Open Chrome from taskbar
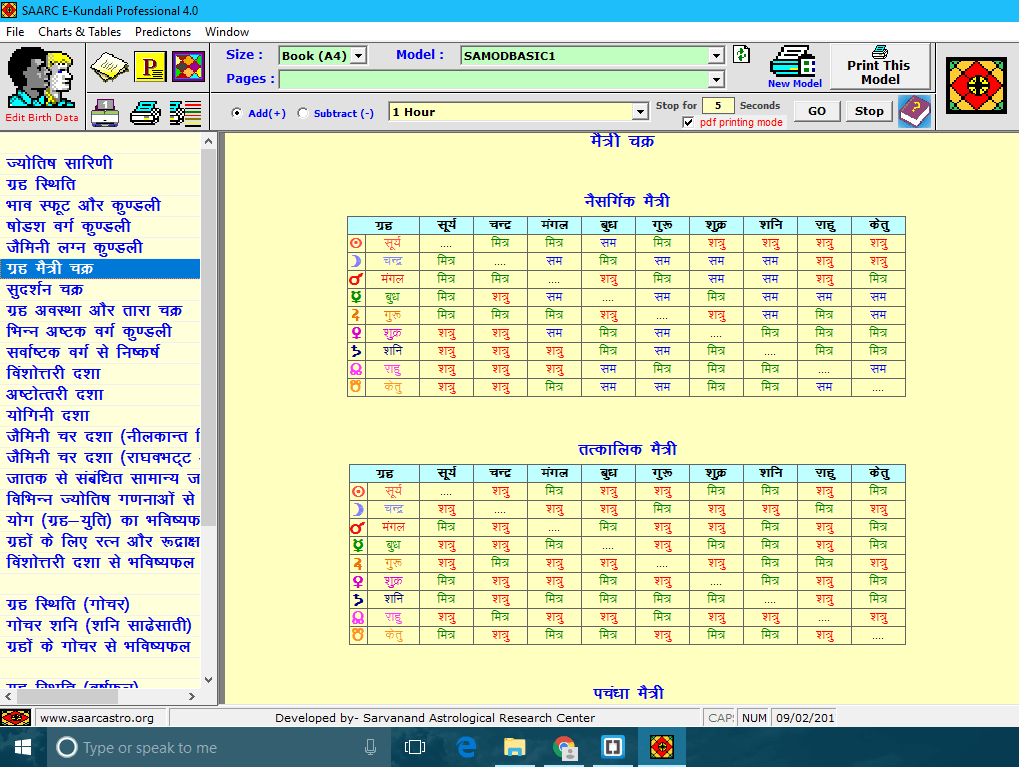This screenshot has width=1019, height=767. (x=564, y=748)
